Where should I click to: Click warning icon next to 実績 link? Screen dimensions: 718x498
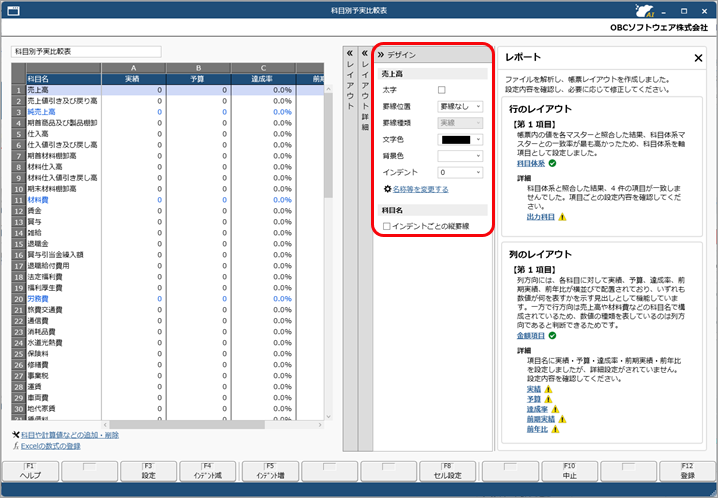coord(548,390)
